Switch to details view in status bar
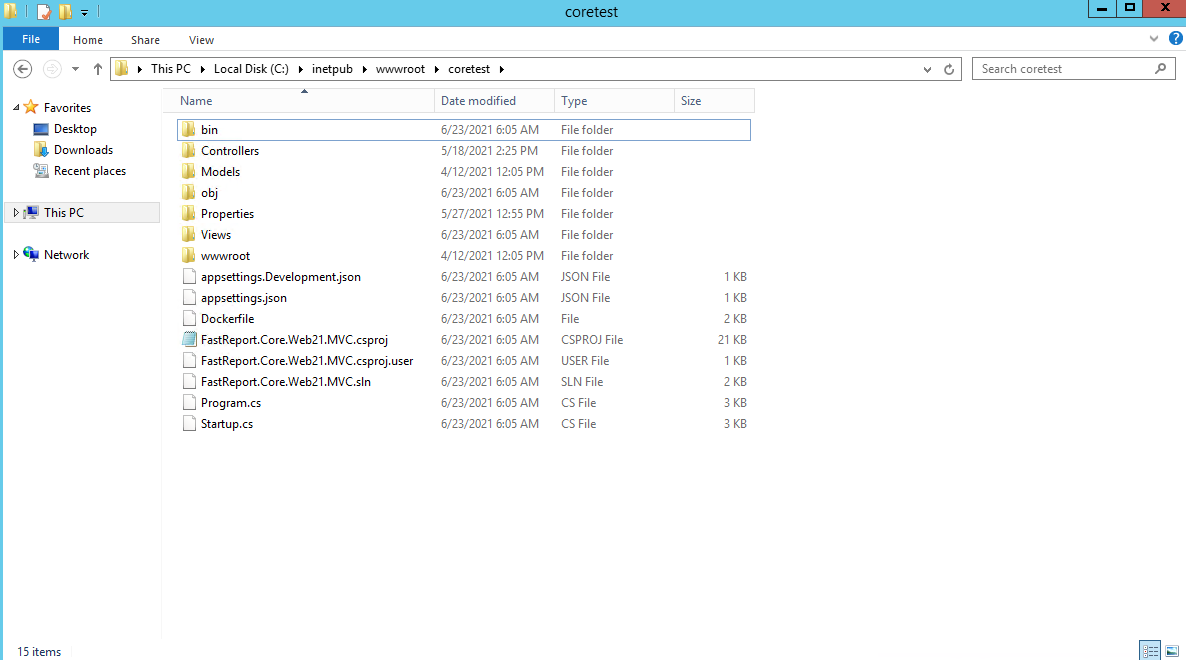 [1150, 651]
